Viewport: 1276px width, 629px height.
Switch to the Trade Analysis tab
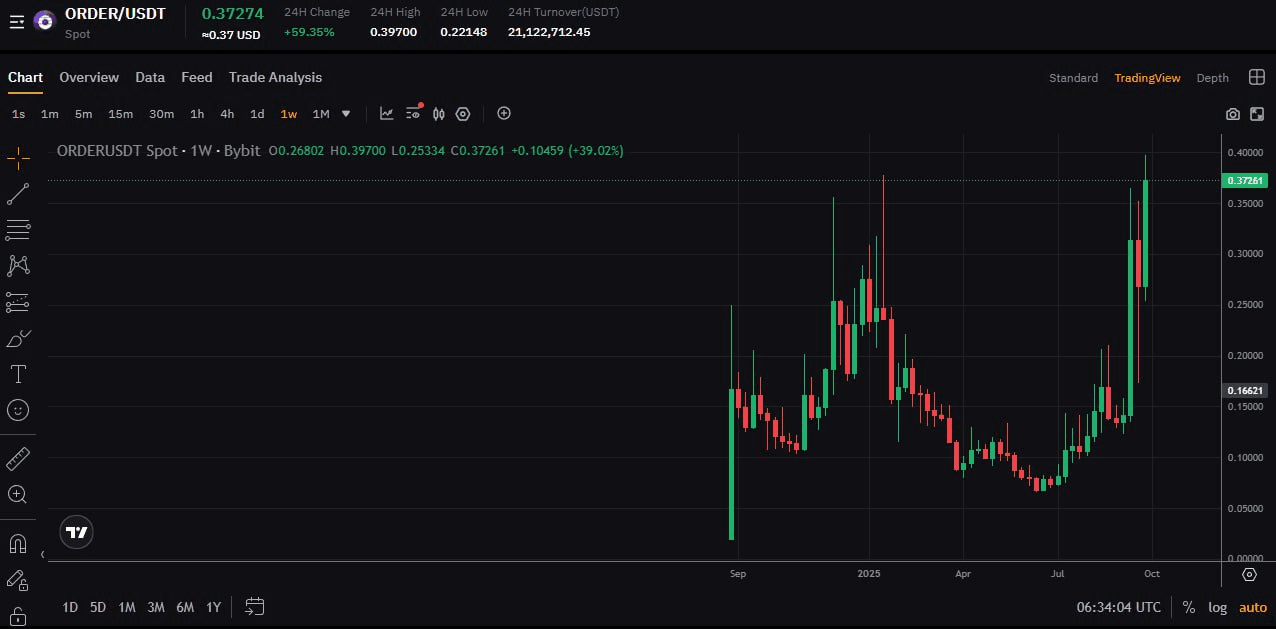click(x=275, y=77)
